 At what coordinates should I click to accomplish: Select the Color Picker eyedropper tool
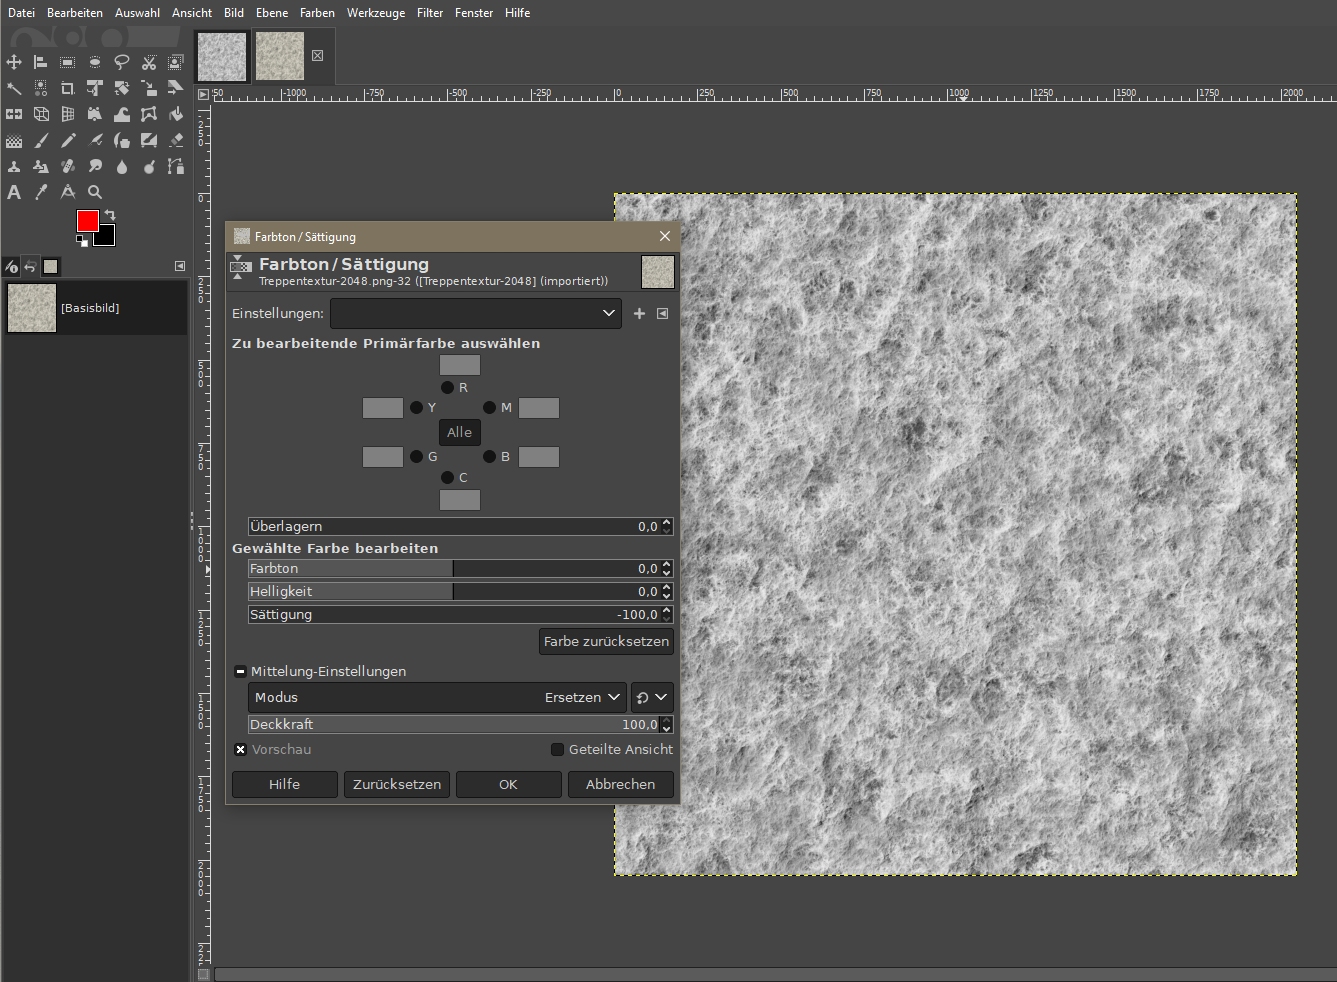tap(41, 192)
